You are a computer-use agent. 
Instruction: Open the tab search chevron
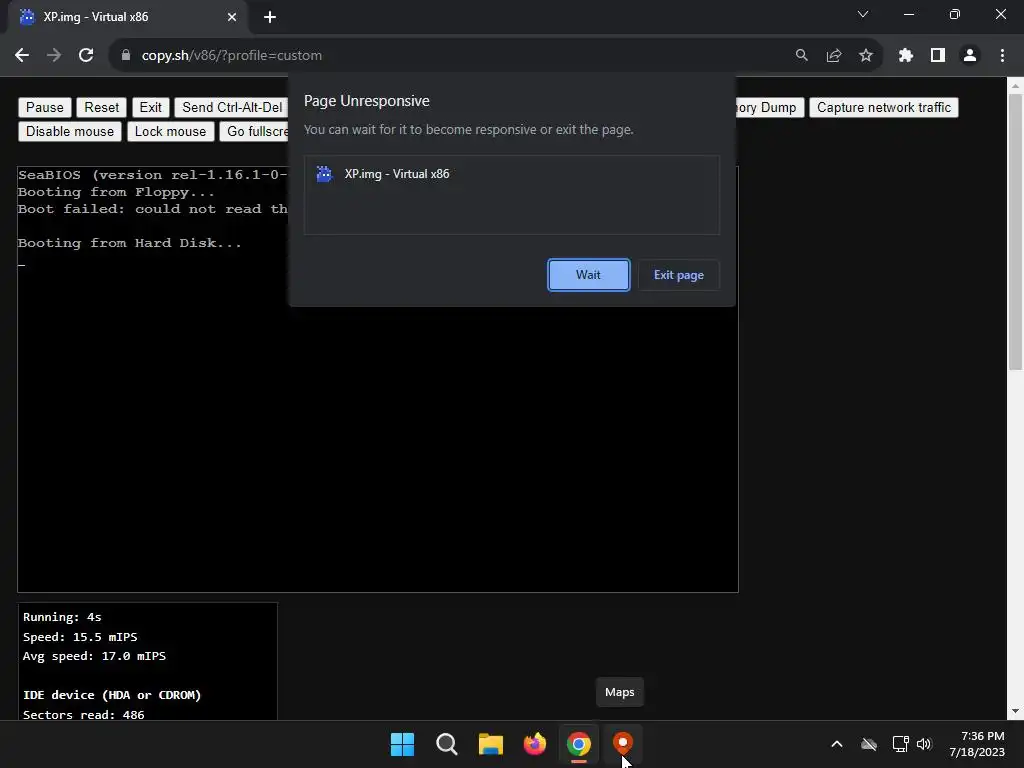[x=863, y=14]
